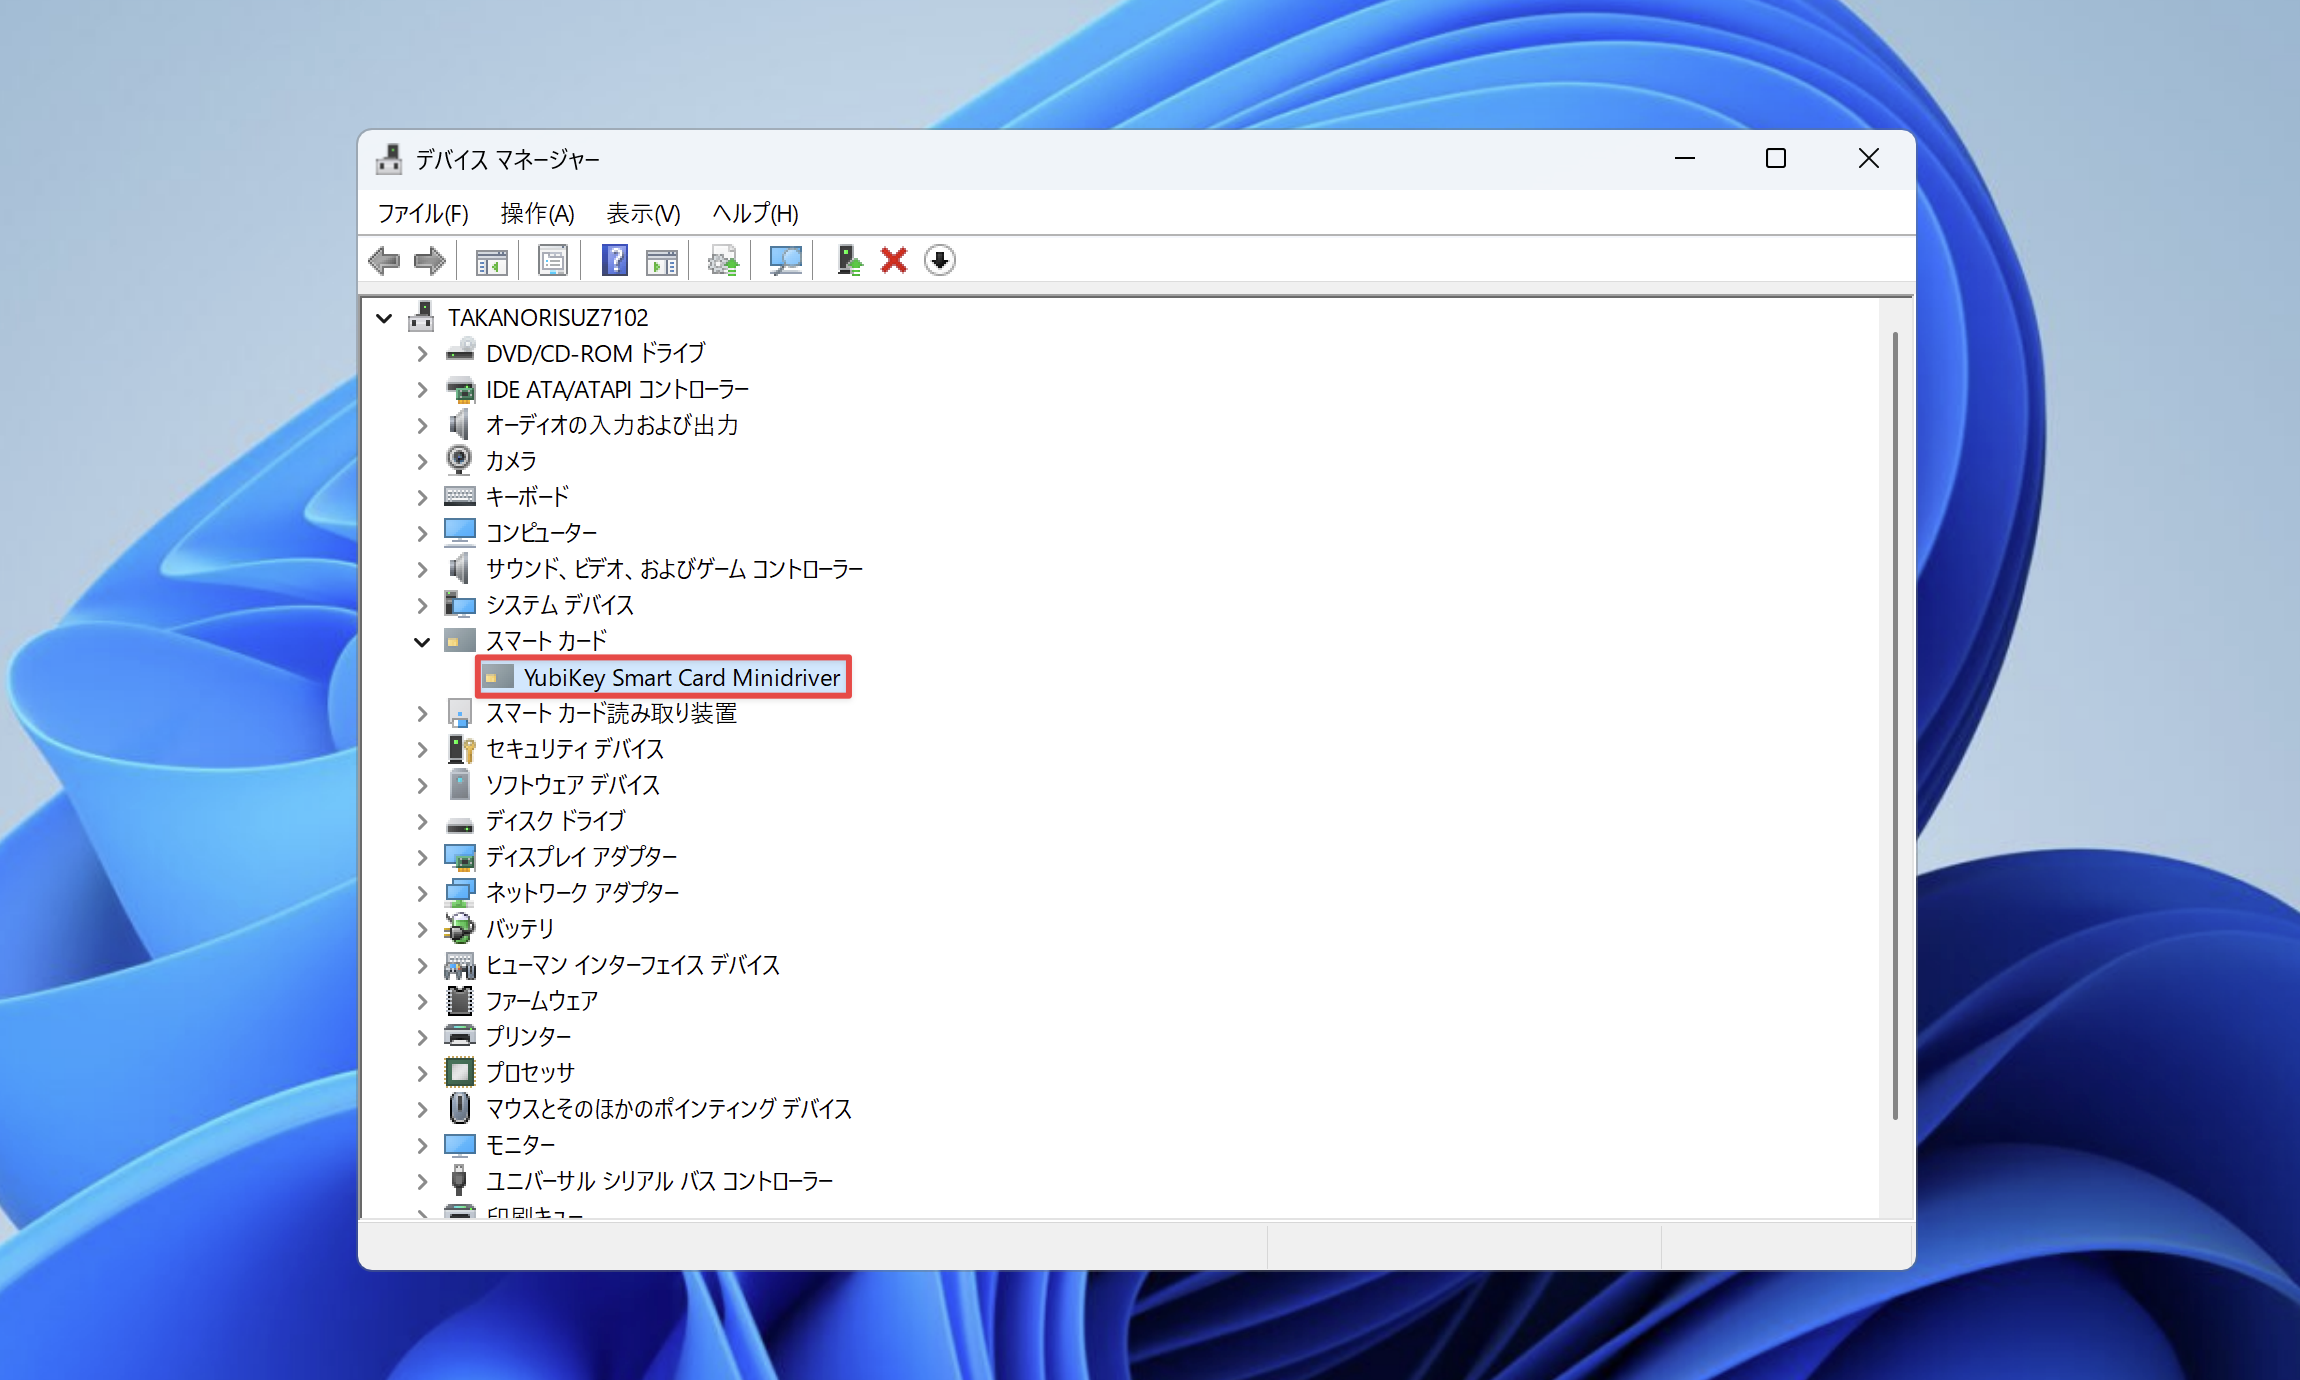Select the キーボード keyboard icon
The image size is (2300, 1380).
[x=460, y=497]
